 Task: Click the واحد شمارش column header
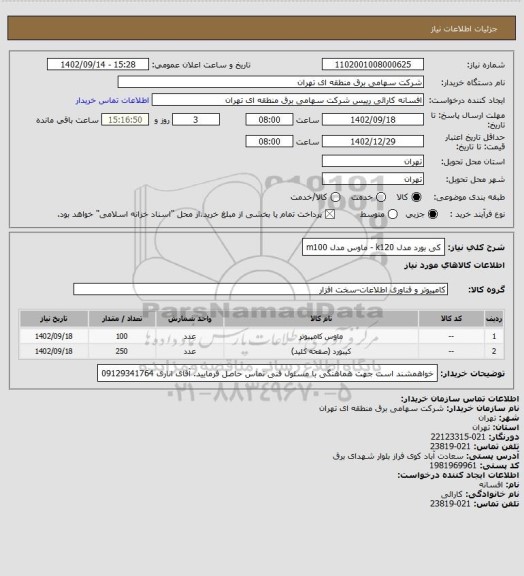coord(190,318)
